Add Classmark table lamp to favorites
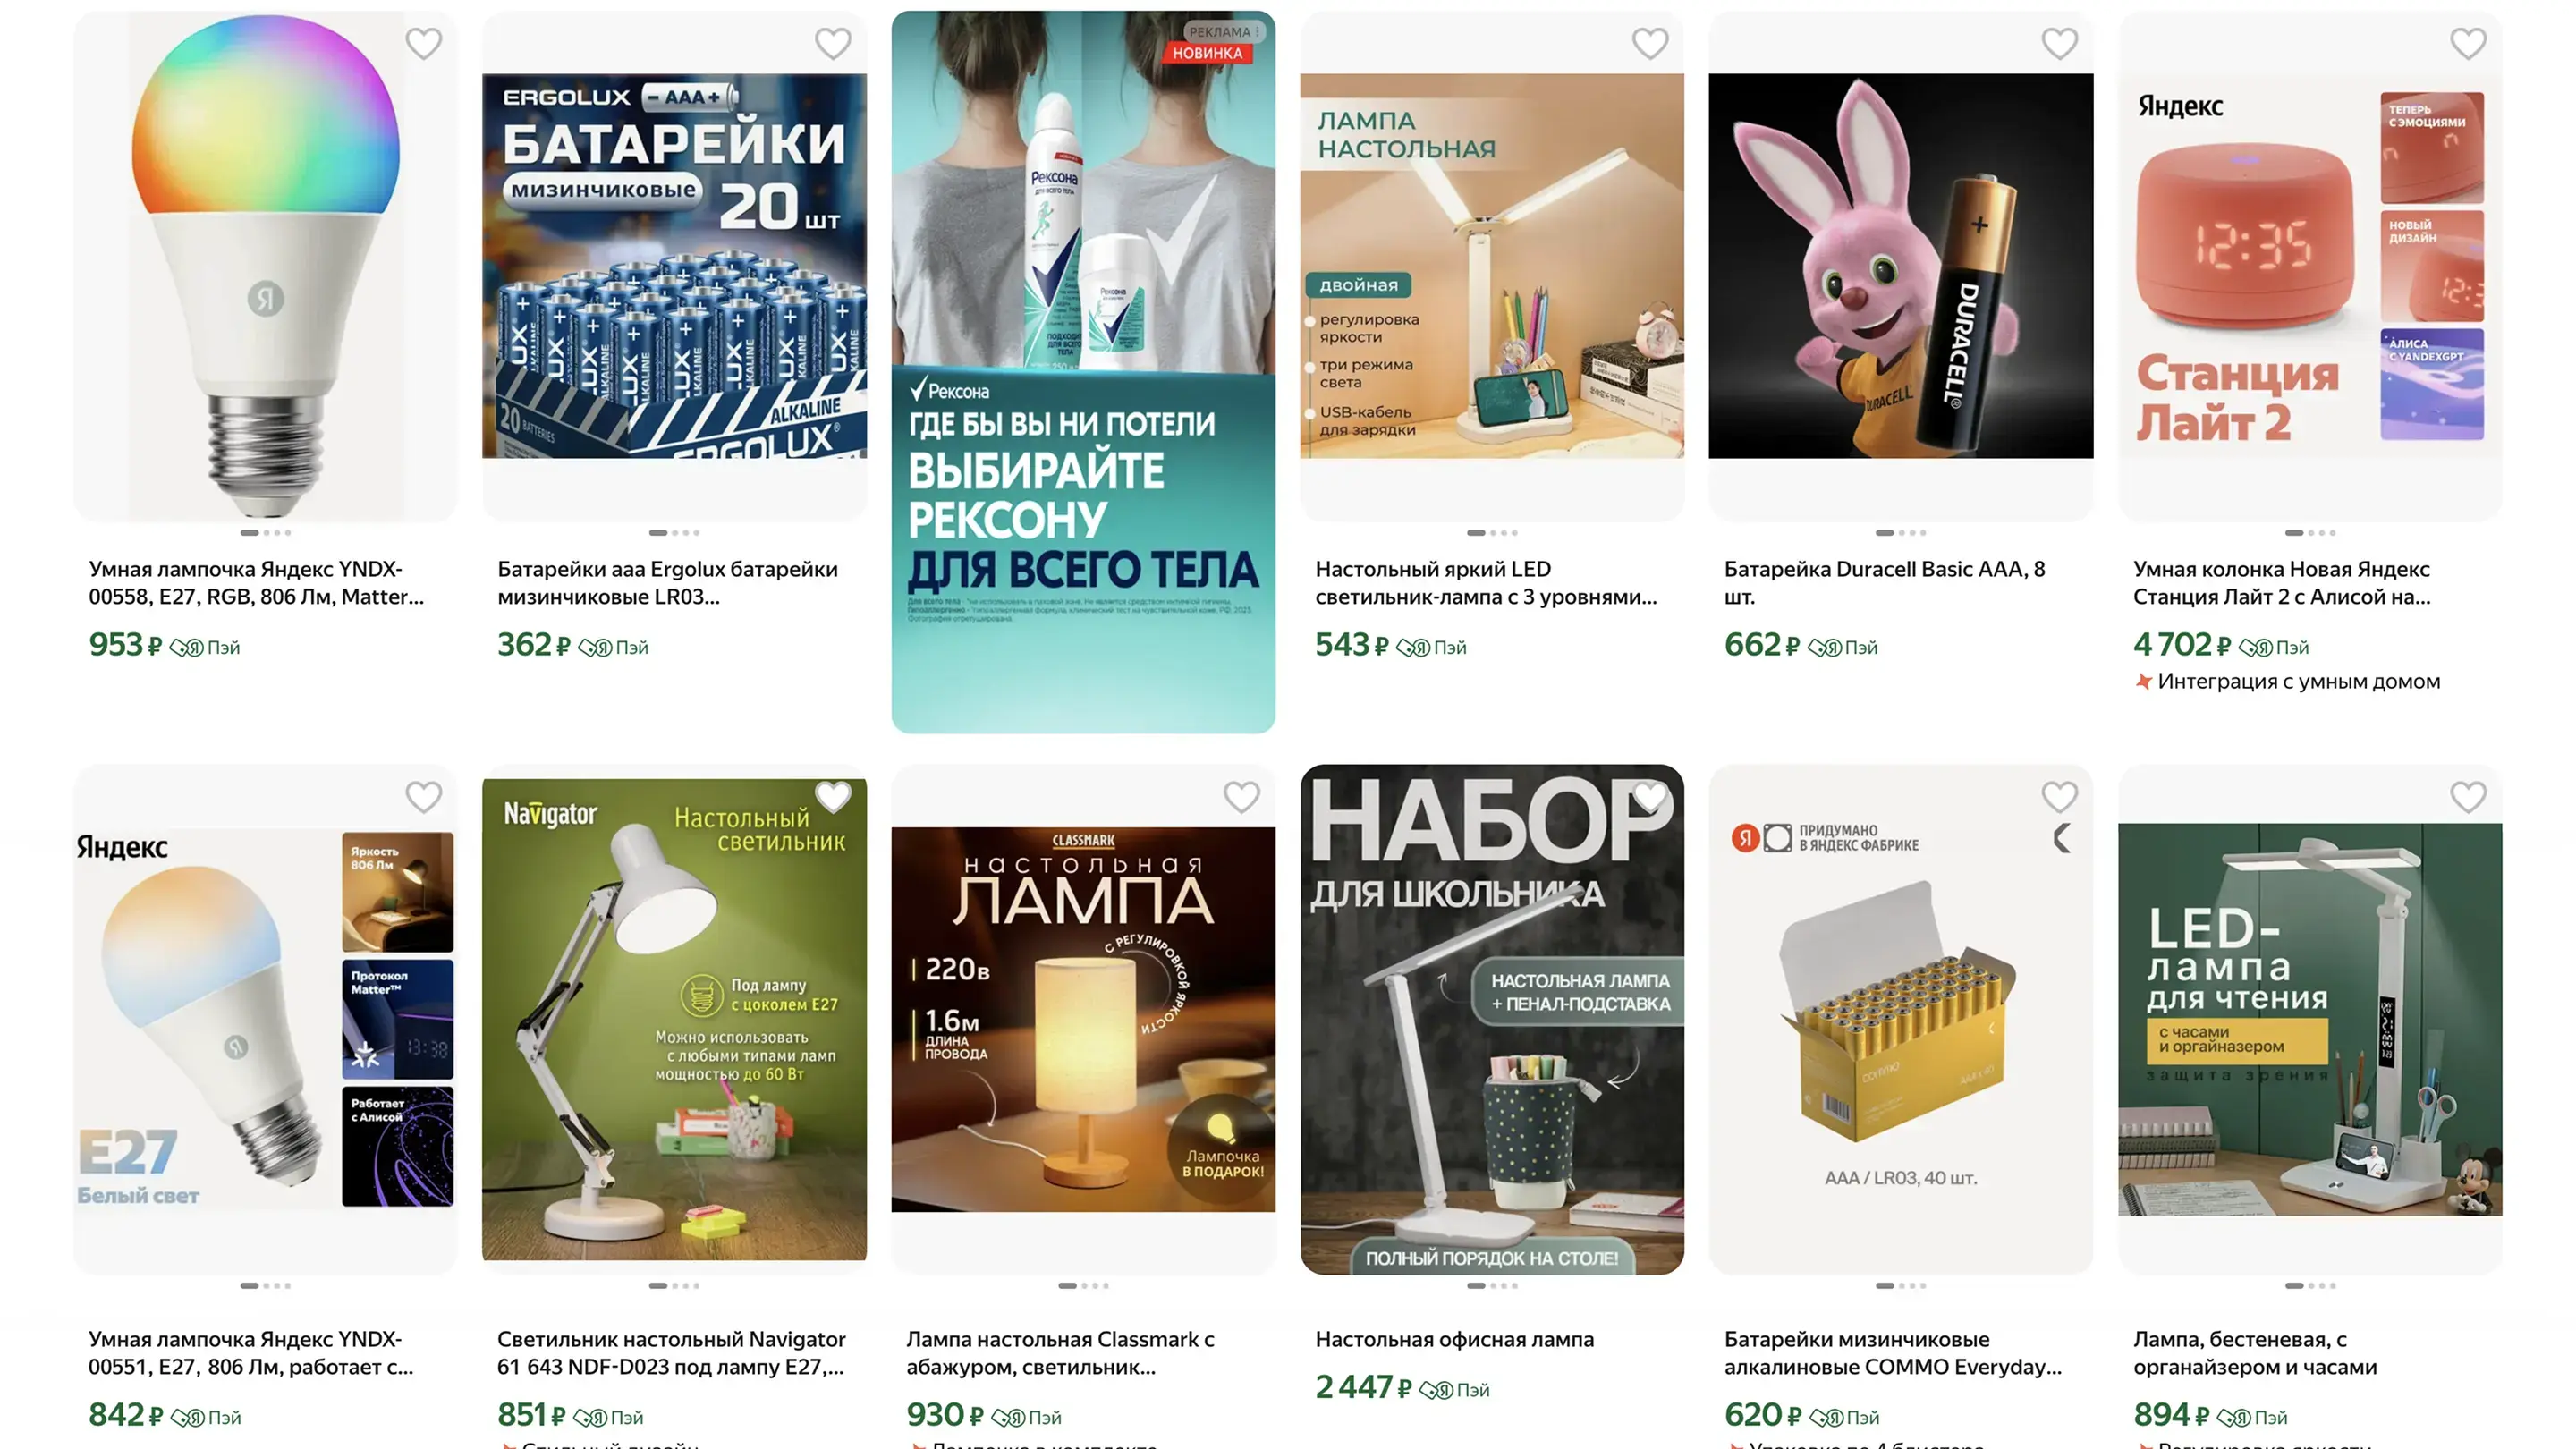Viewport: 2576px width, 1449px height. pyautogui.click(x=1242, y=796)
